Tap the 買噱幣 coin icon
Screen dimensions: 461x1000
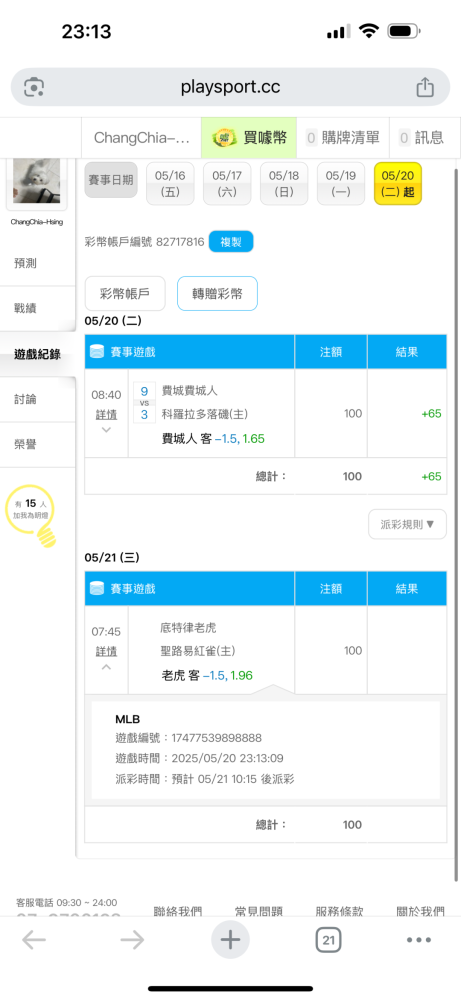224,137
